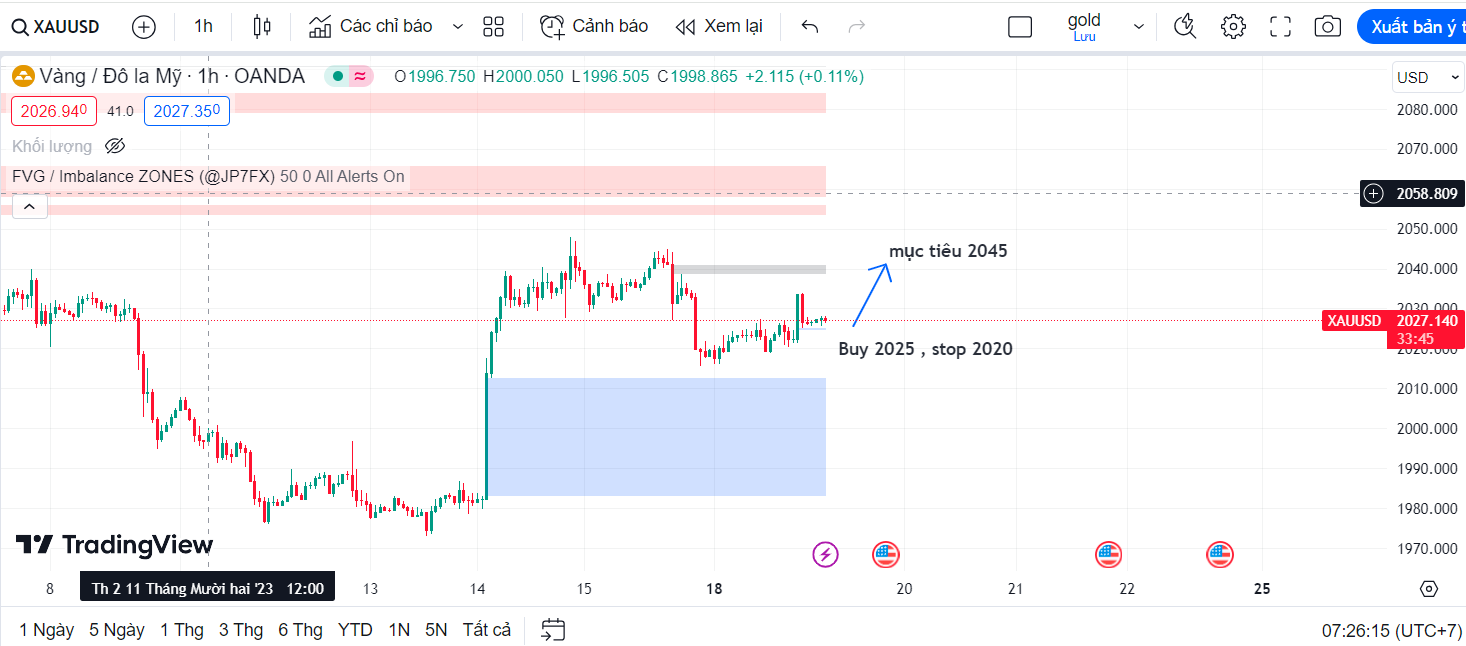
Task: Select the YTD time range
Action: click(355, 630)
